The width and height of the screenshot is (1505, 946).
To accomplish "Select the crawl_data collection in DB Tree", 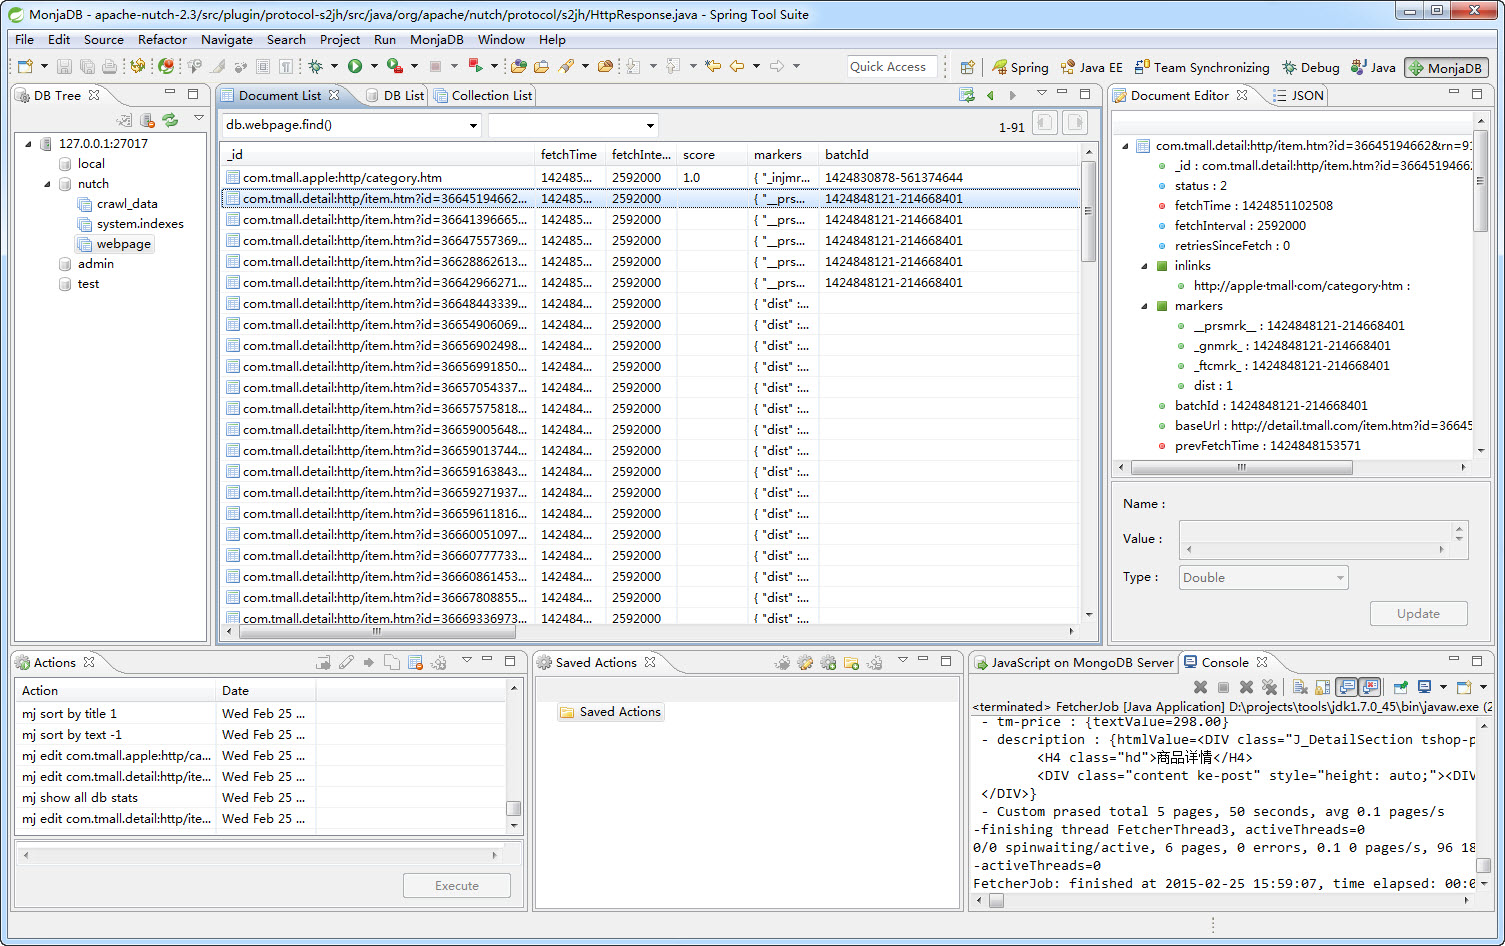I will pos(127,204).
